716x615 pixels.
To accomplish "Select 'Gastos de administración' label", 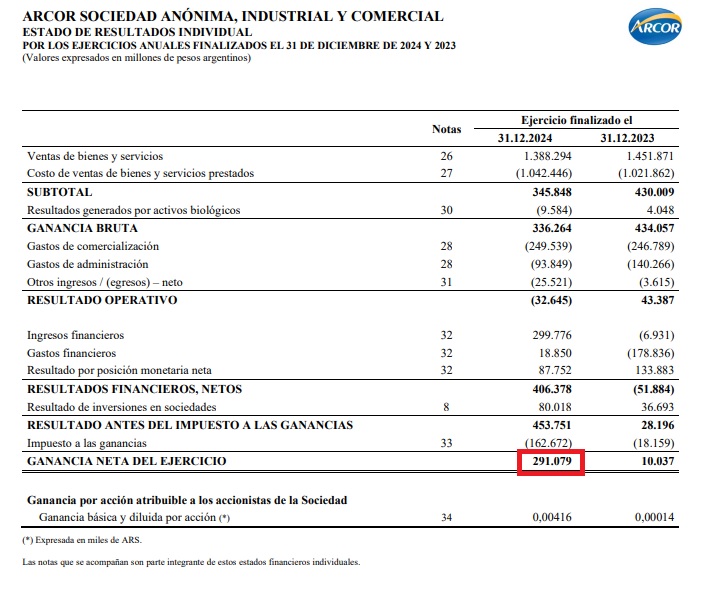I will (88, 264).
